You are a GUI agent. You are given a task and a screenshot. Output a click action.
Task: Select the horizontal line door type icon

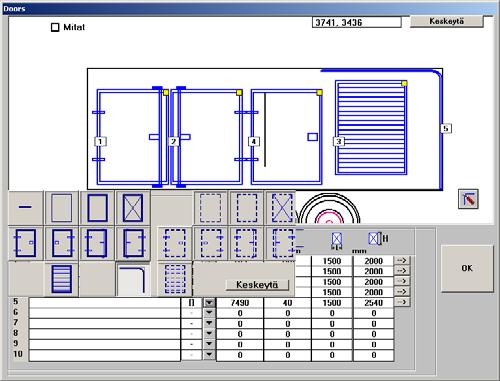(x=25, y=208)
